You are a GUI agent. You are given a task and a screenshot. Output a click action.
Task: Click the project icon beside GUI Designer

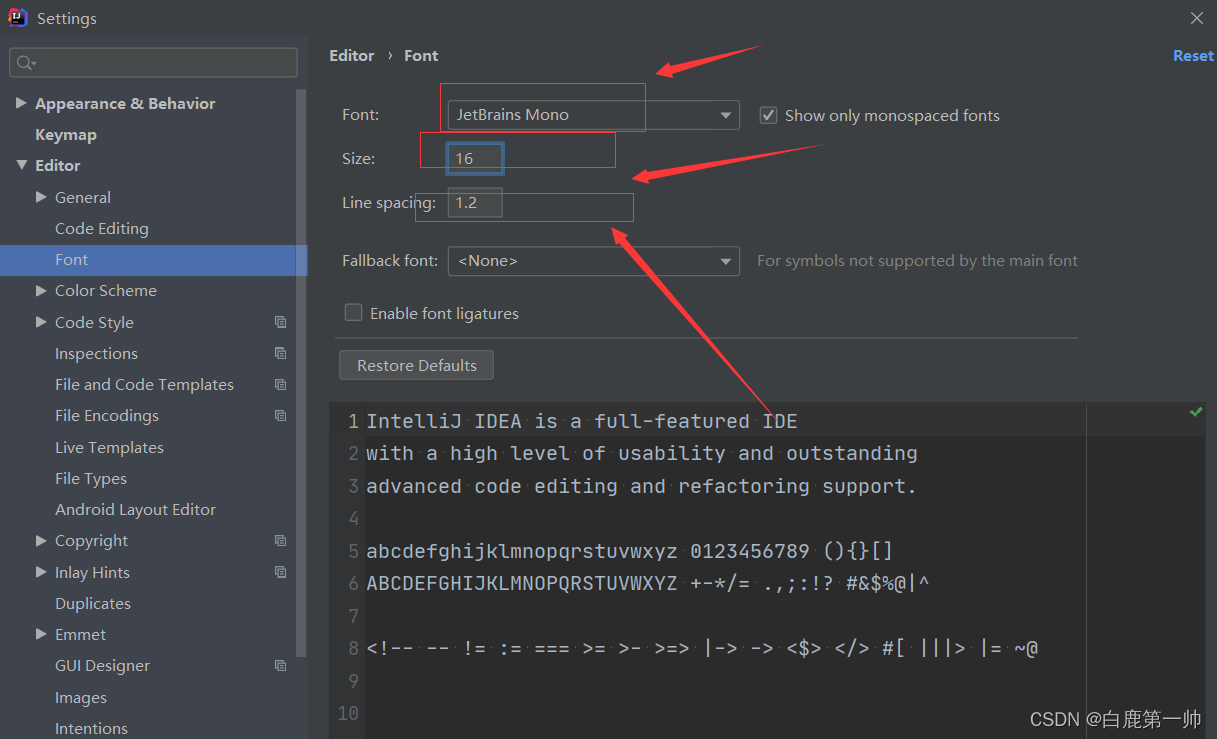click(x=280, y=665)
